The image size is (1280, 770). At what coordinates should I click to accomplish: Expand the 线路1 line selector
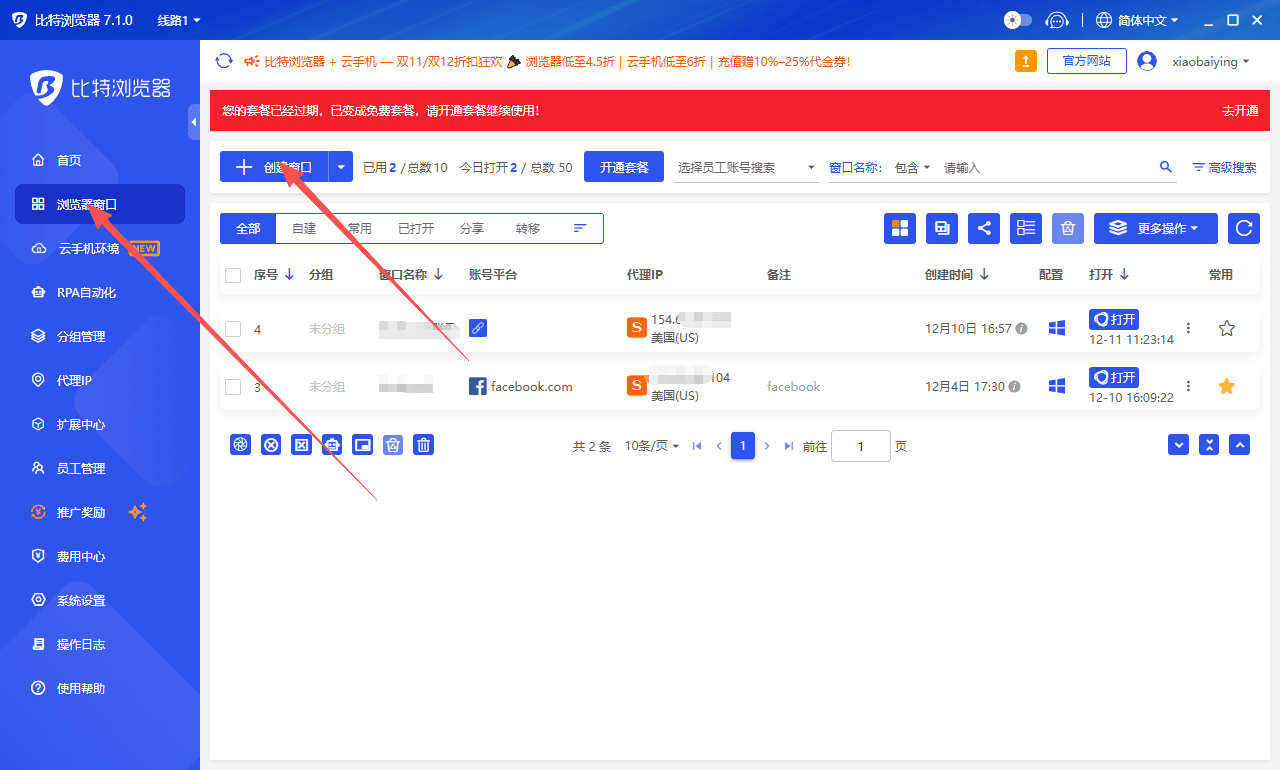pyautogui.click(x=179, y=20)
